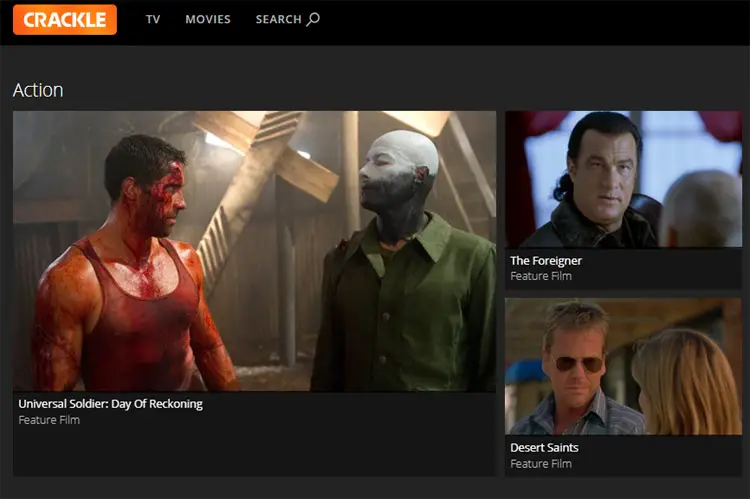Open the Desert Saints movie thumbnail

click(623, 366)
